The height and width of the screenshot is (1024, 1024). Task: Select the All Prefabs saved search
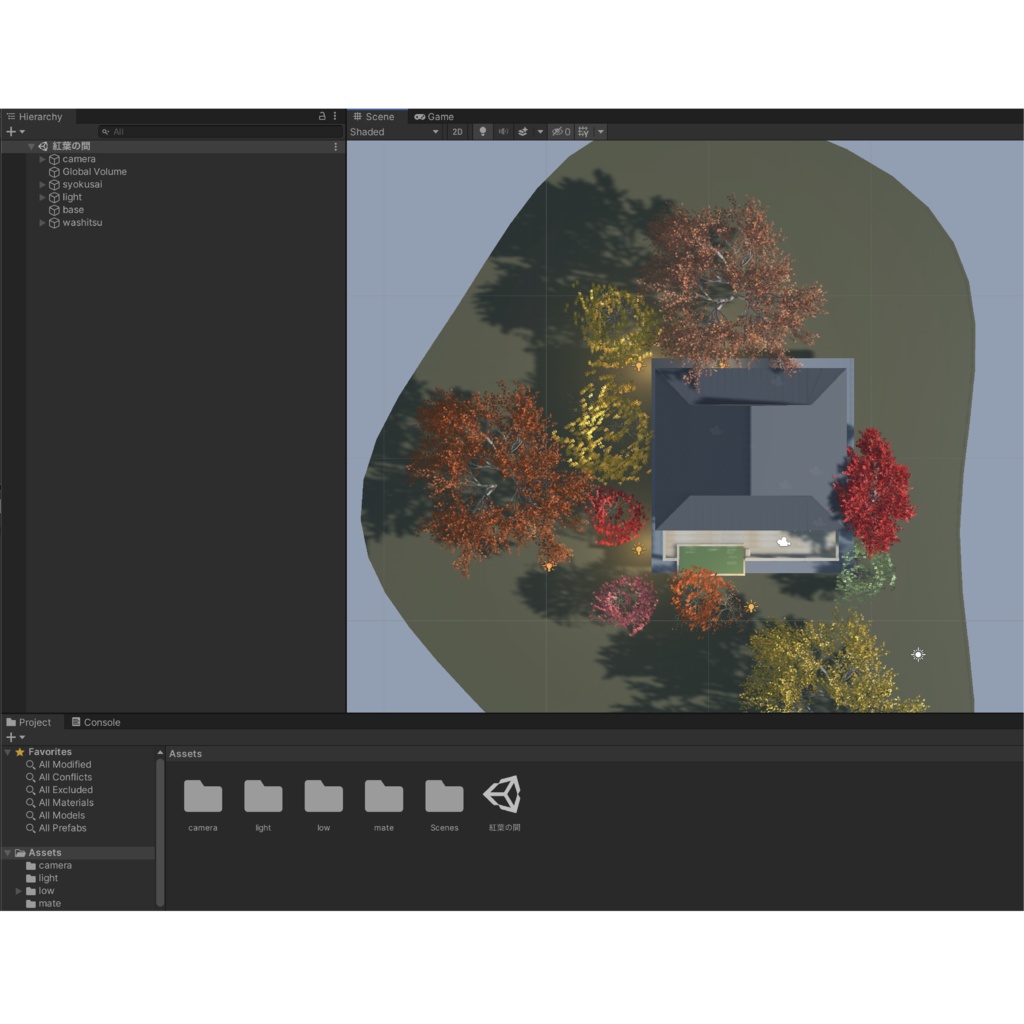pyautogui.click(x=62, y=828)
